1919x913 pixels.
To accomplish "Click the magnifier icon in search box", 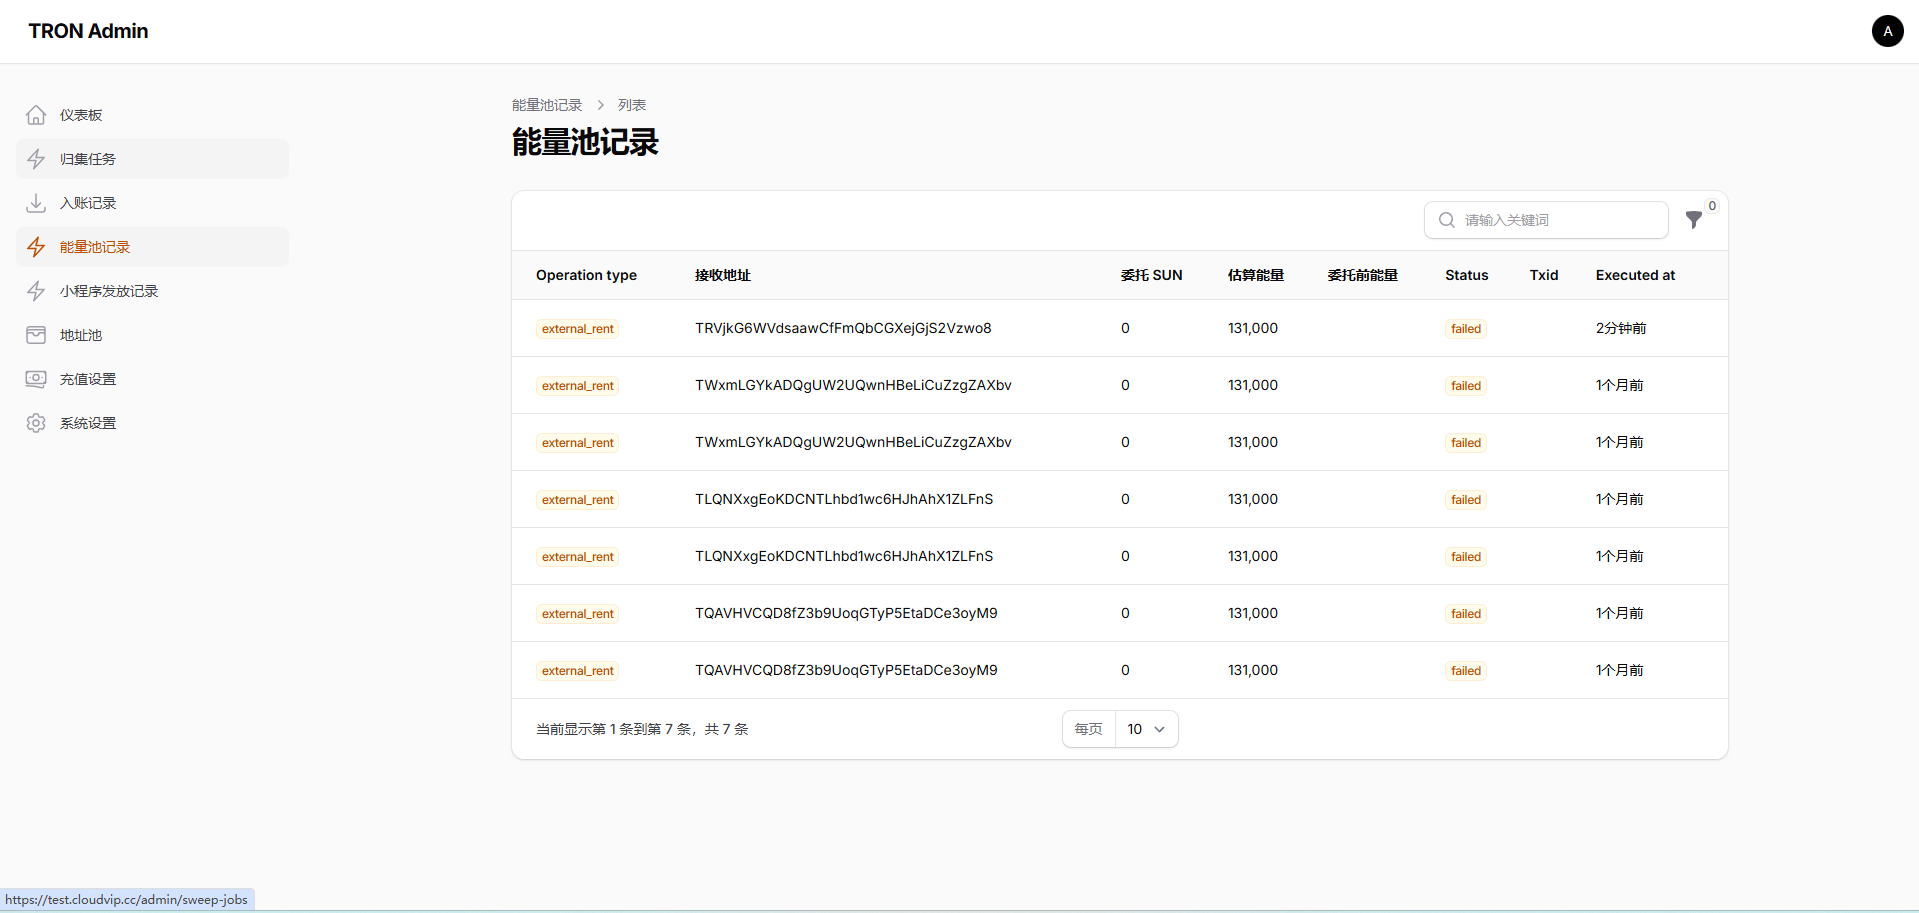I will click(x=1446, y=220).
